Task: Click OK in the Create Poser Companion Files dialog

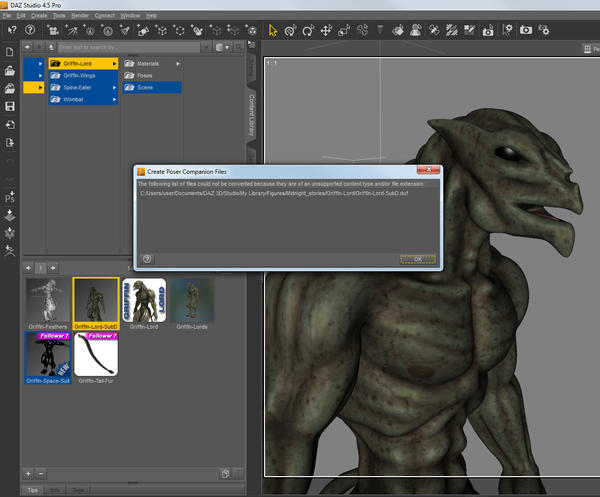Action: [x=417, y=258]
